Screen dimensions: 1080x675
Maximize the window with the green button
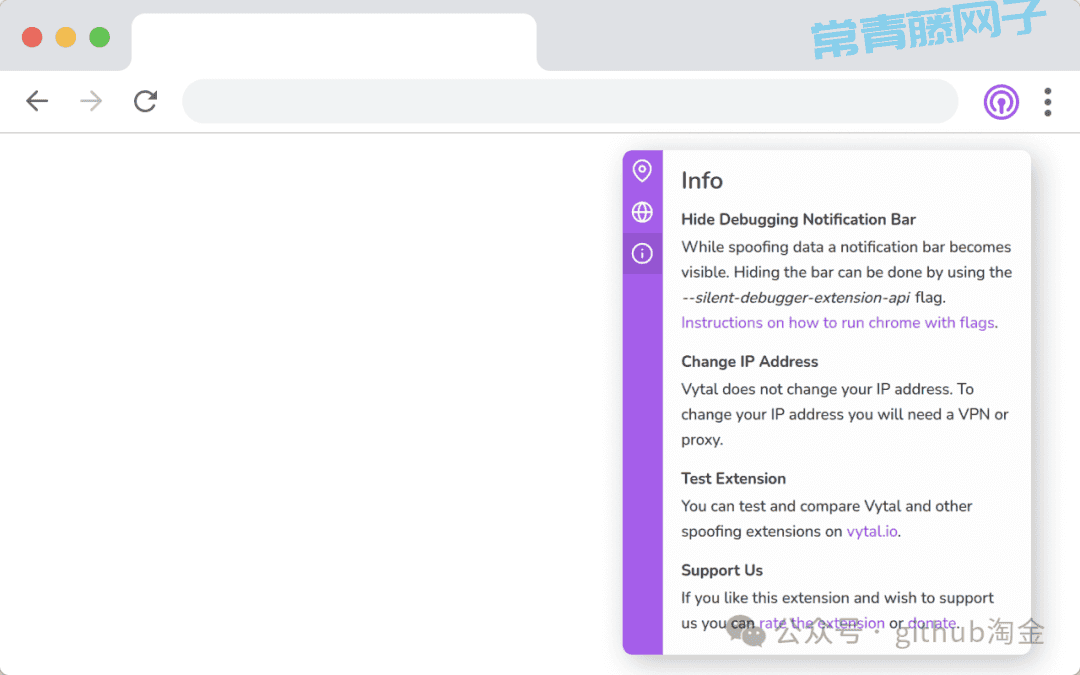click(x=100, y=37)
